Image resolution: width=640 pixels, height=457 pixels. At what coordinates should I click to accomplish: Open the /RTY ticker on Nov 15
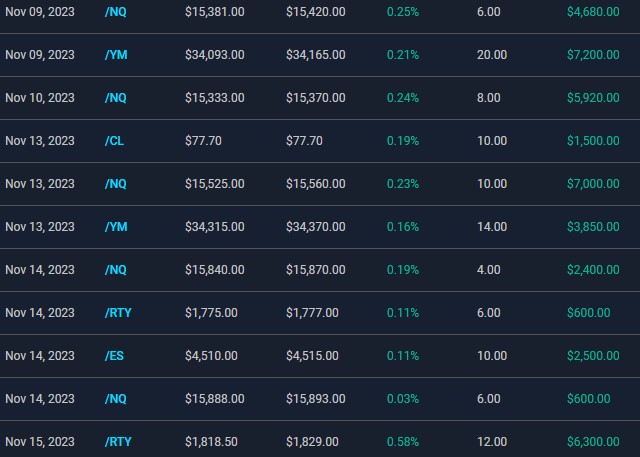tap(118, 442)
